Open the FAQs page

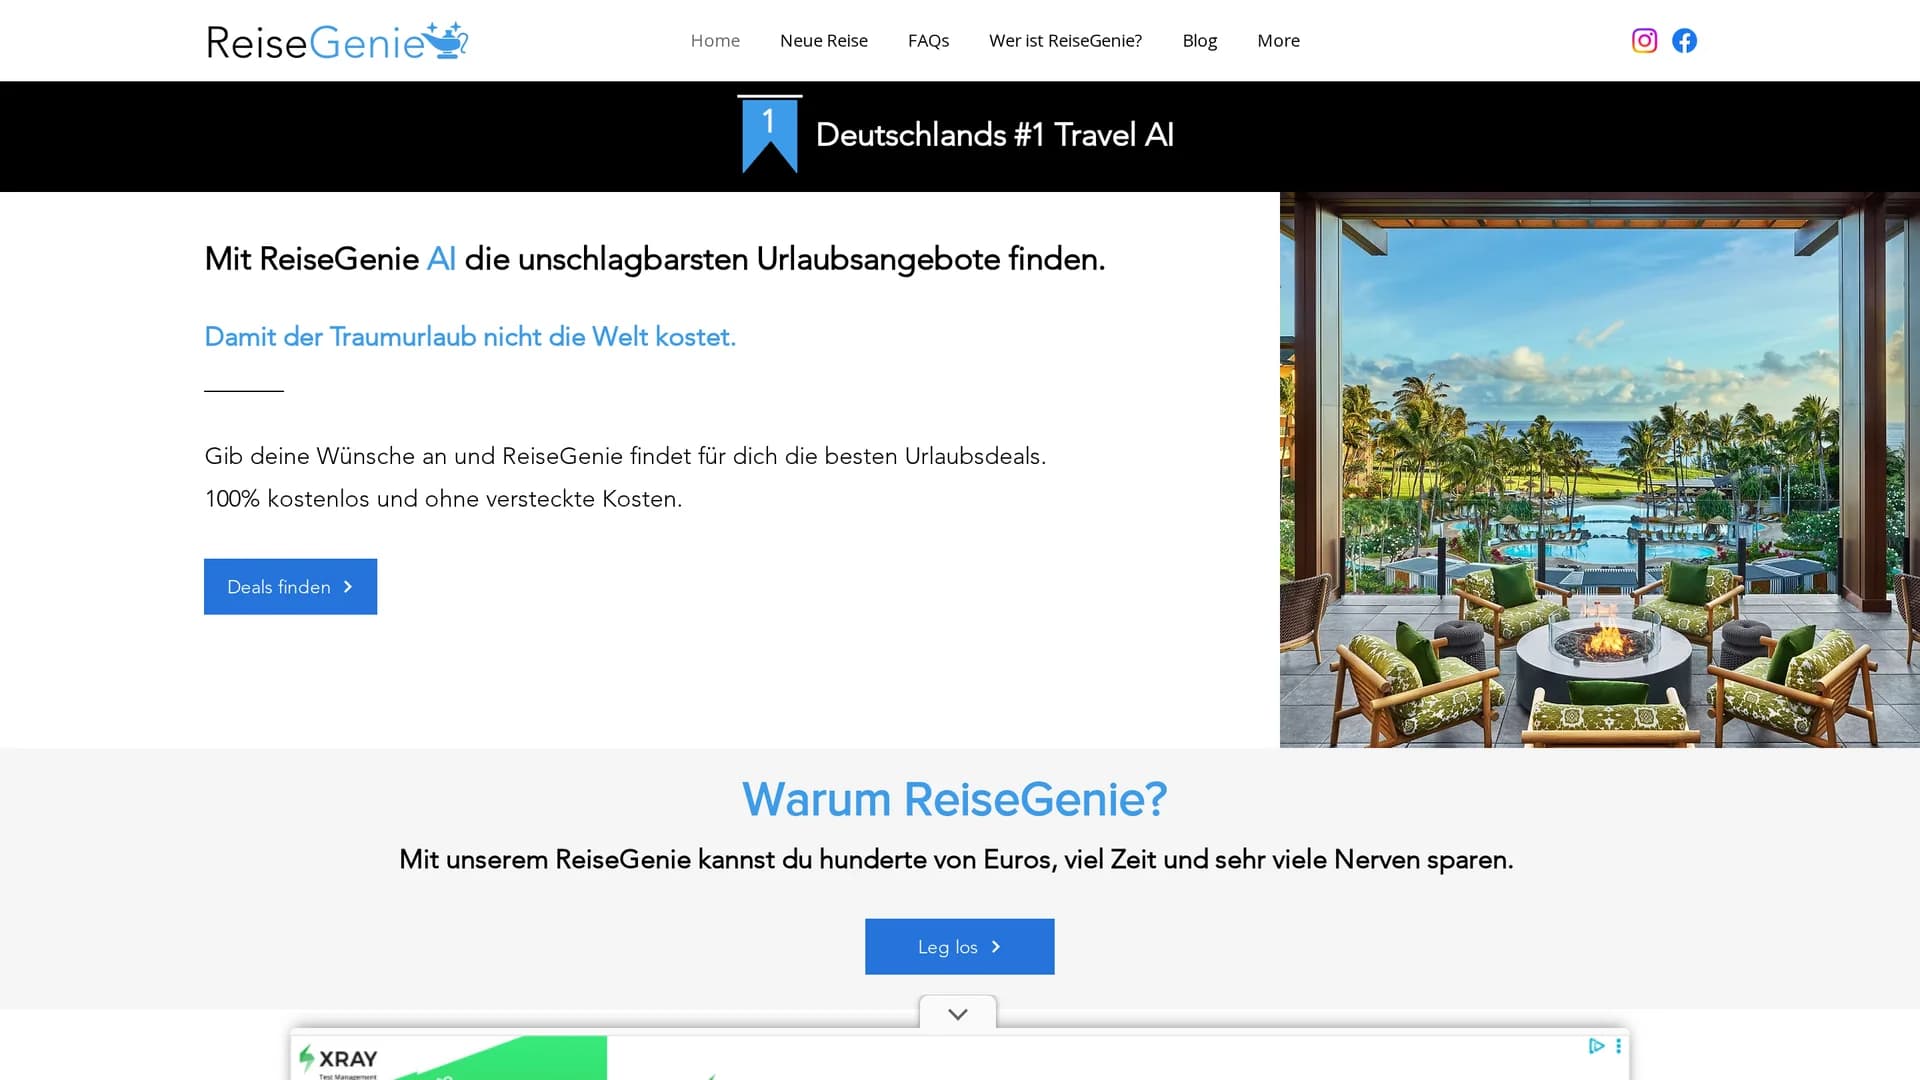(928, 41)
